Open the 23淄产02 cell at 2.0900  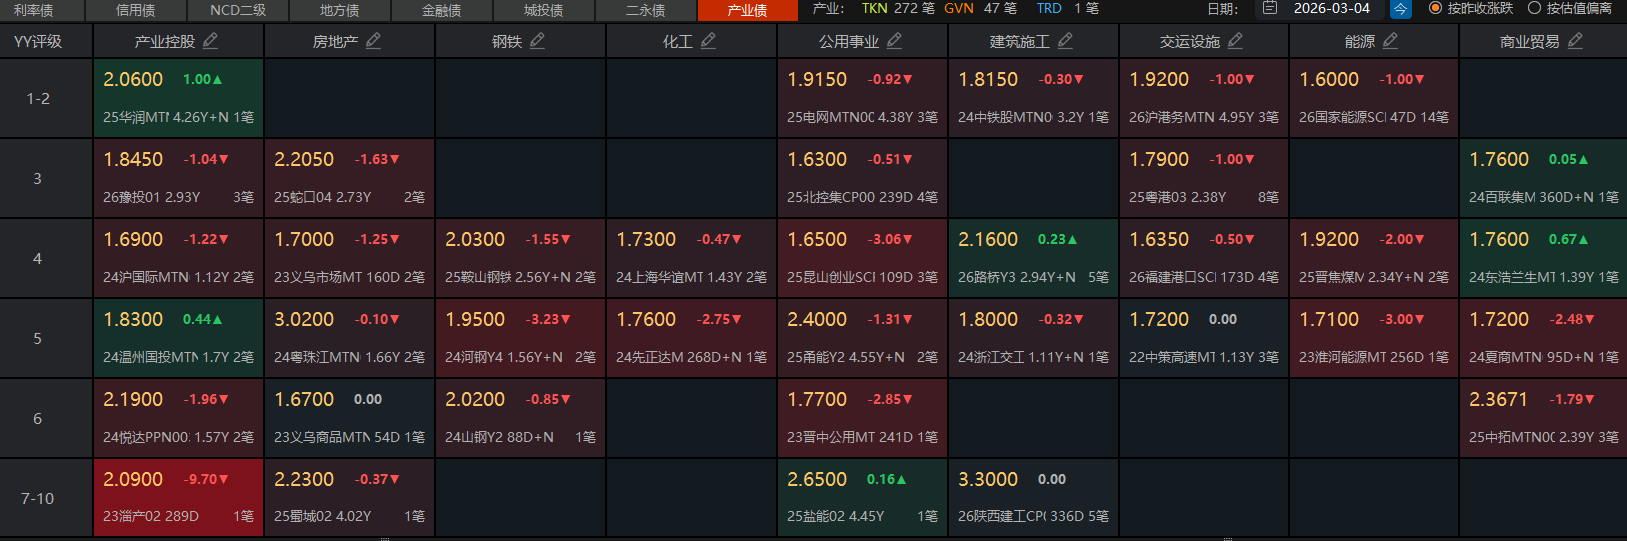(178, 498)
